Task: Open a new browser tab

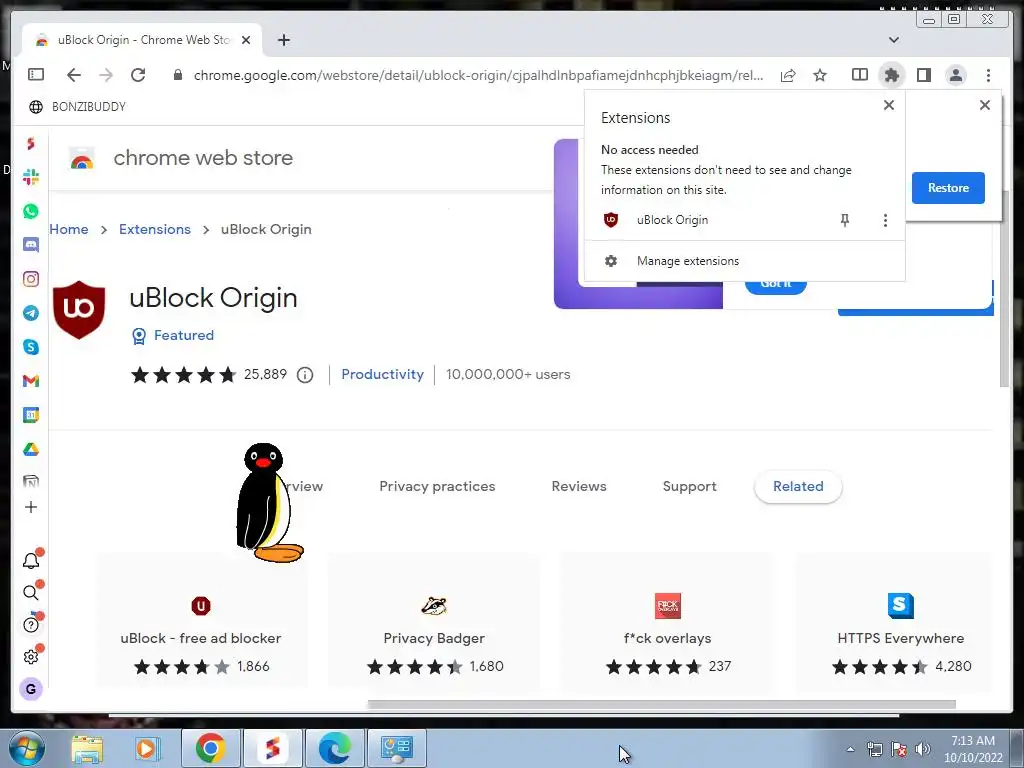Action: [283, 40]
